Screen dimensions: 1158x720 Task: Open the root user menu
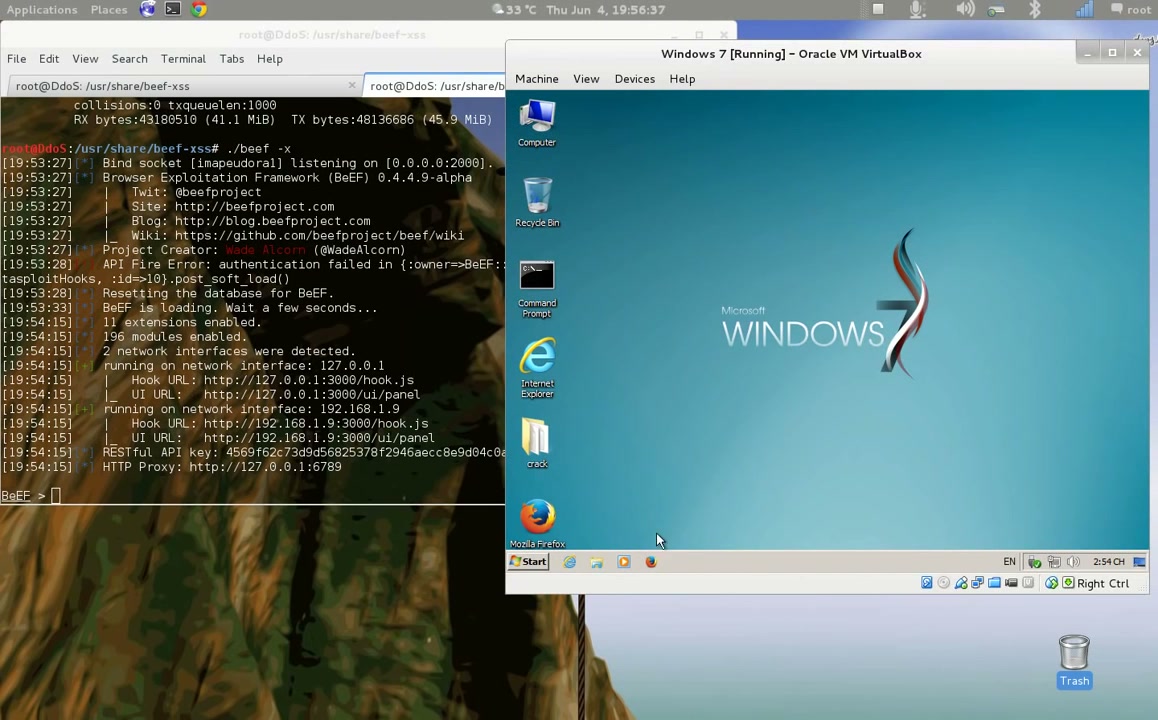coord(1131,10)
